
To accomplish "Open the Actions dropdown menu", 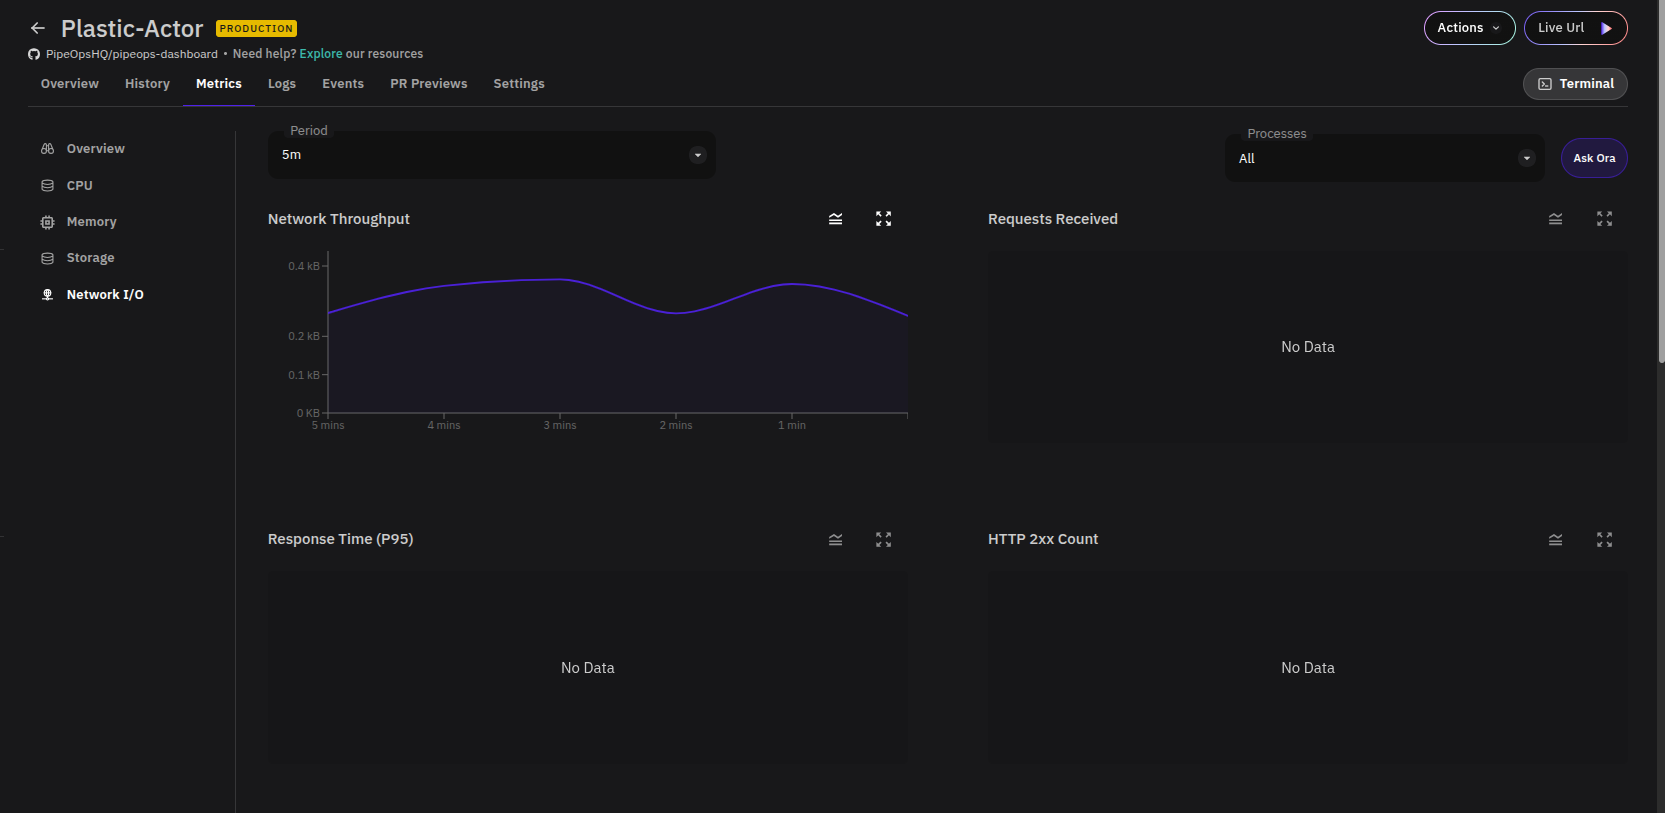I will (1470, 28).
